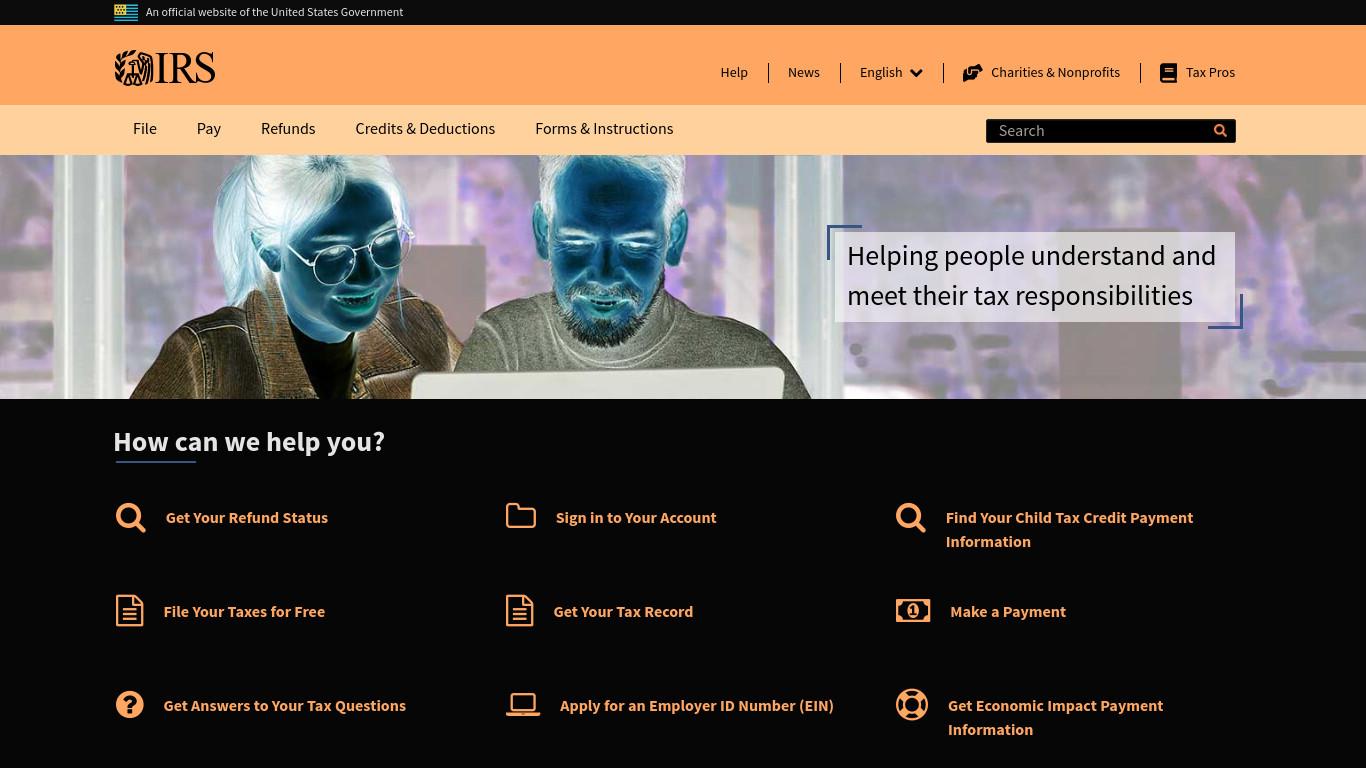Click into the Search input field
Image resolution: width=1366 pixels, height=768 pixels.
(x=1098, y=131)
